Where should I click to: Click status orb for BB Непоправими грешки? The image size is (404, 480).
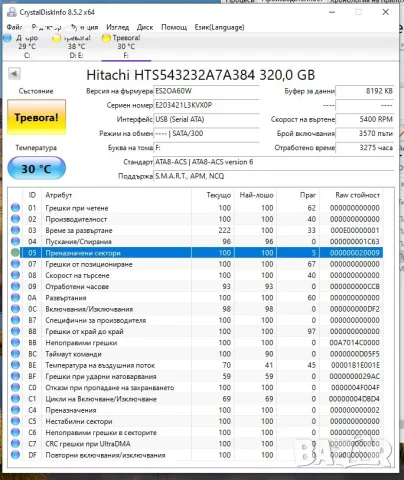point(15,343)
